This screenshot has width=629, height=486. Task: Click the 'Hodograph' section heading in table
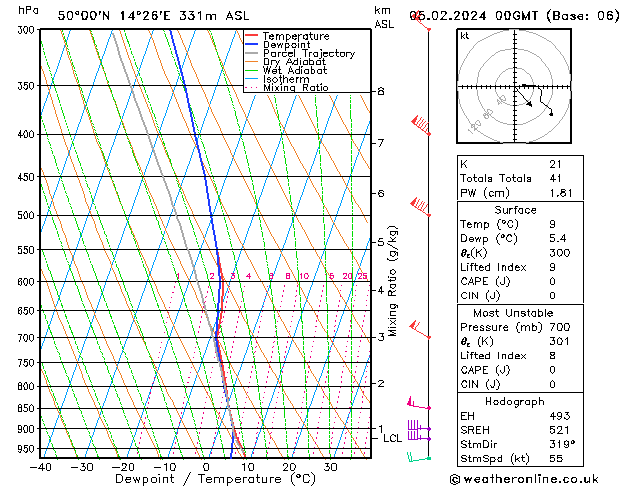point(513,401)
